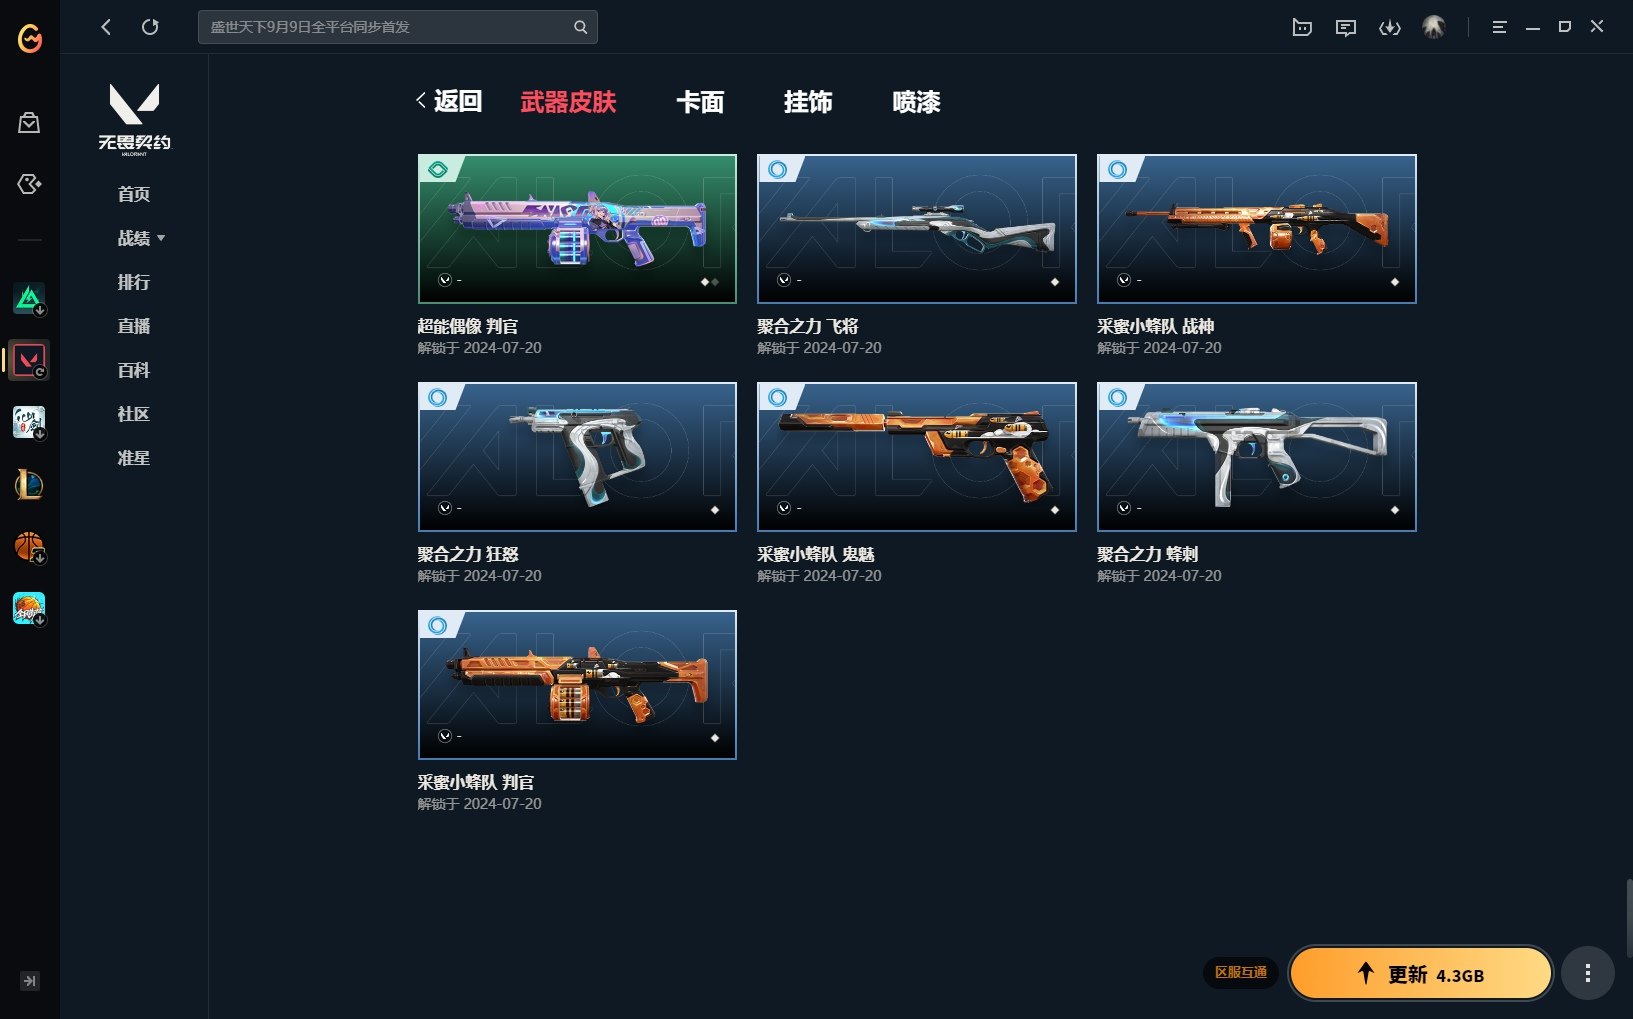Open the cartoon game icon above LoL icon
Viewport: 1633px width, 1019px height.
[29, 422]
